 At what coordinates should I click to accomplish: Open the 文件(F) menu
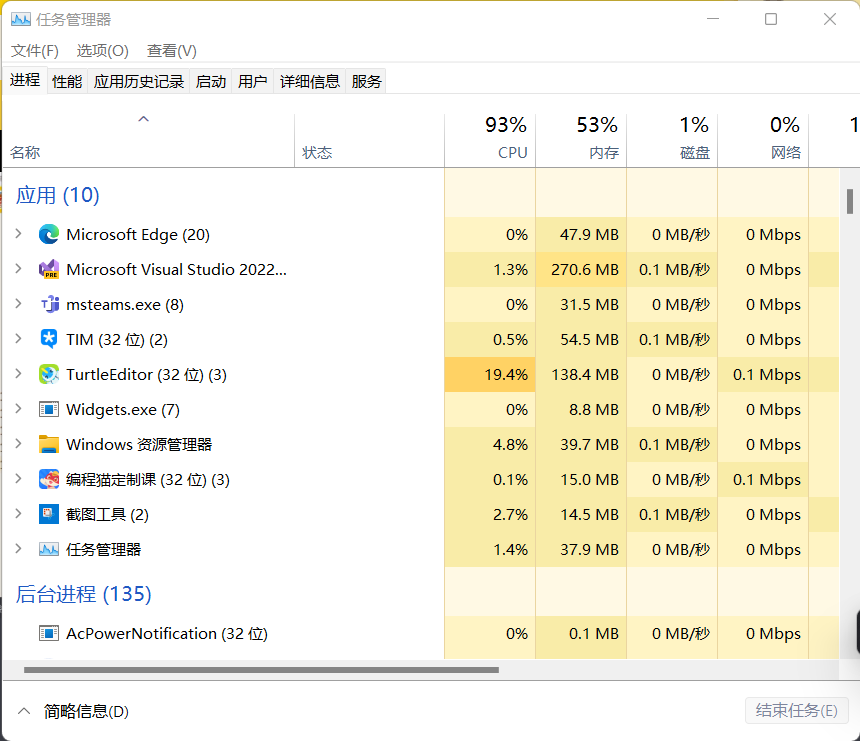click(35, 51)
